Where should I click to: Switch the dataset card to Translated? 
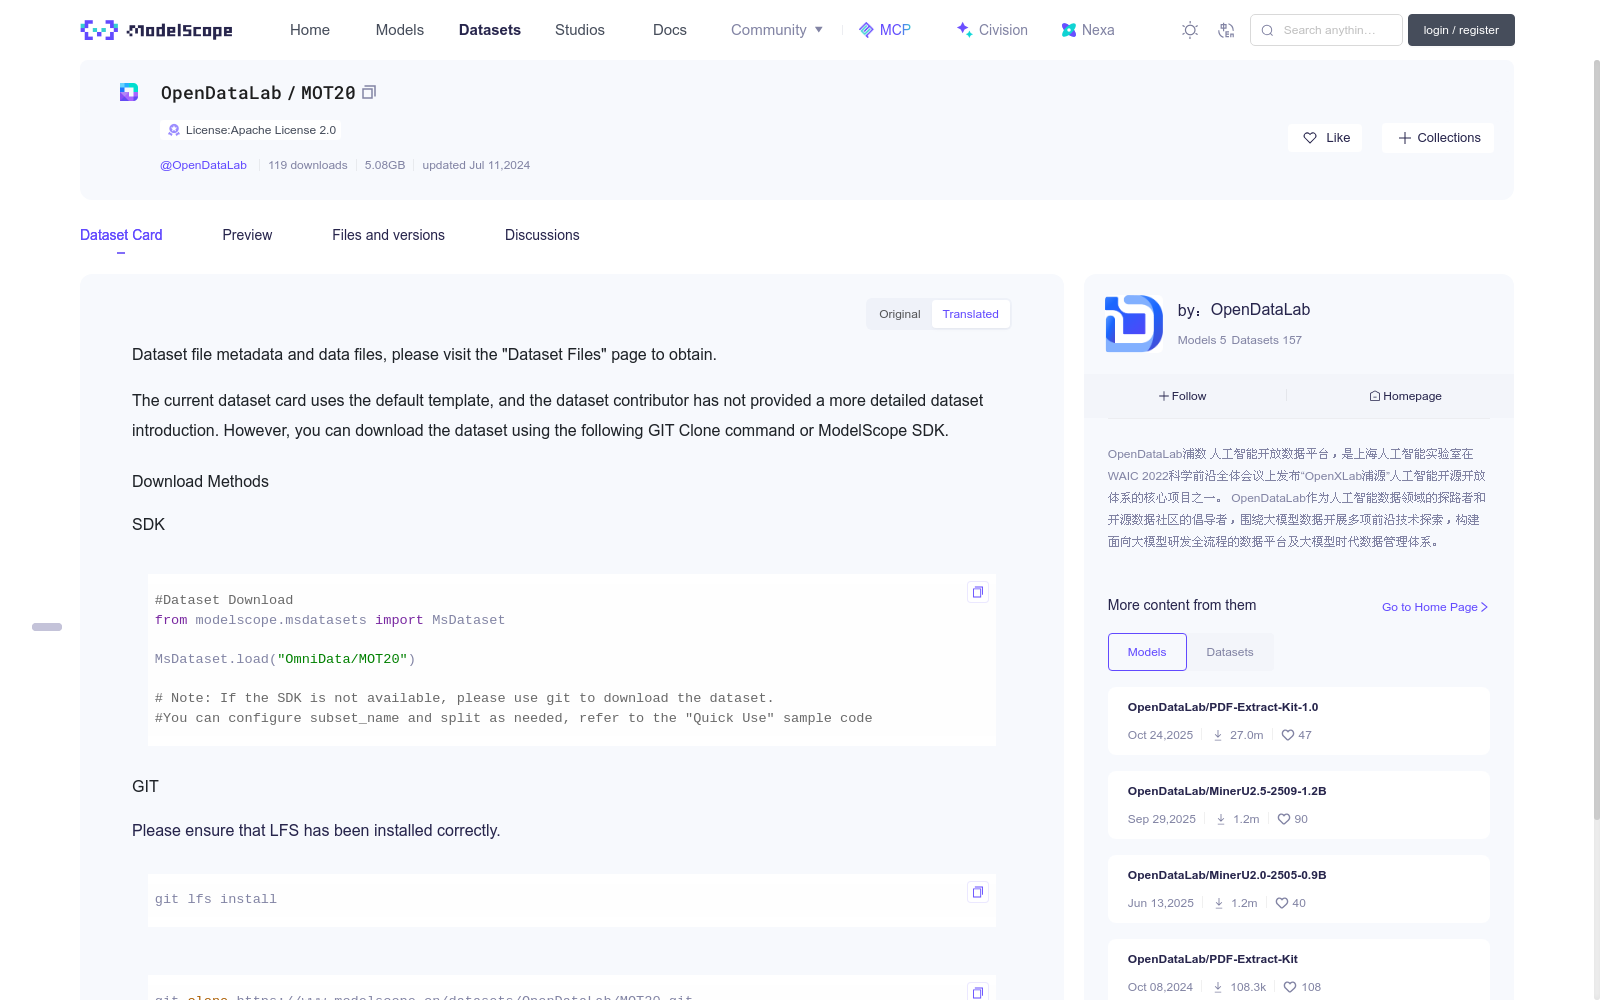[970, 314]
